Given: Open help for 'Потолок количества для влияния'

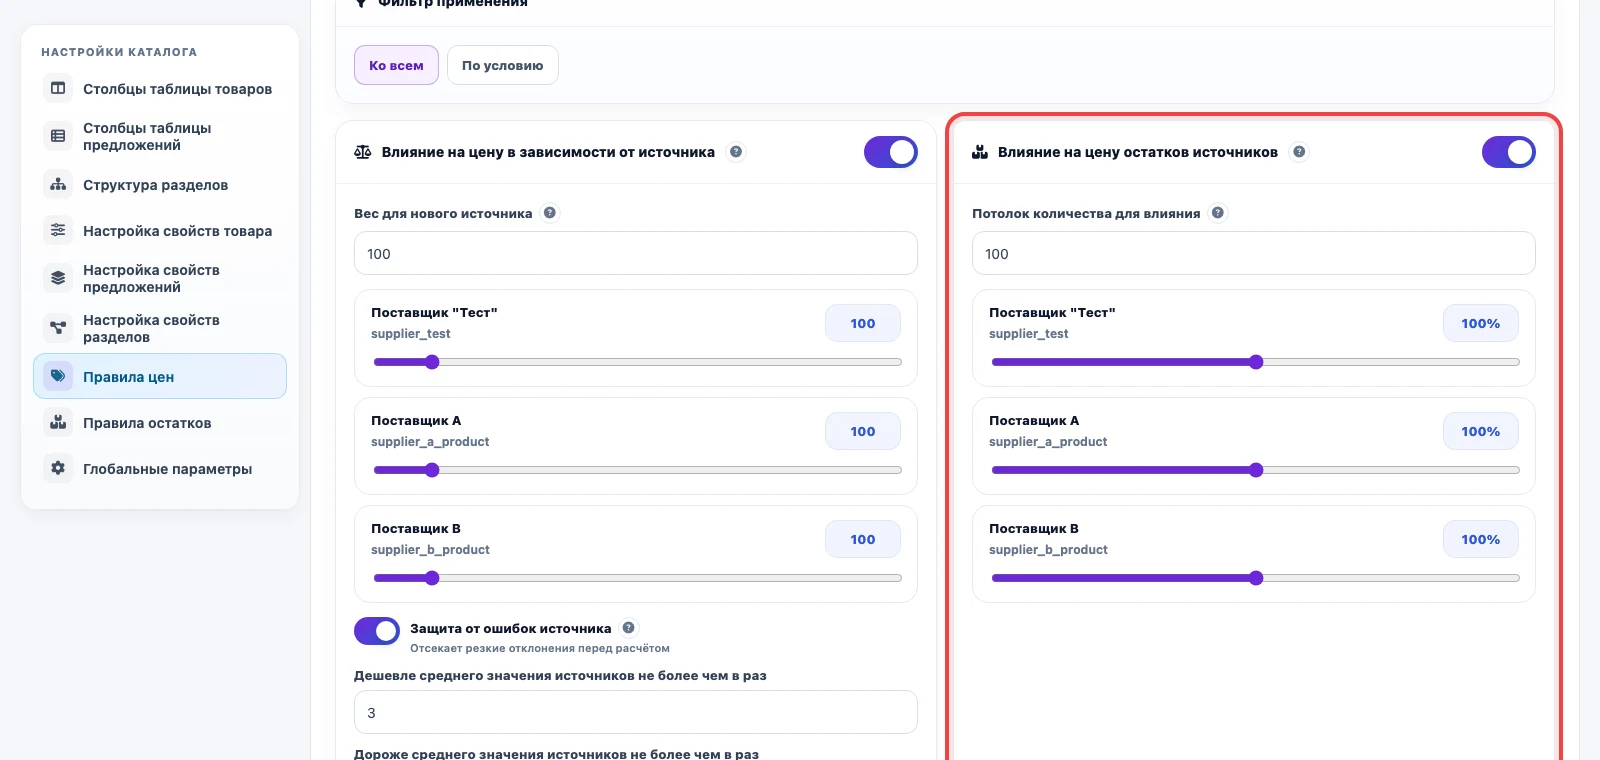Looking at the screenshot, I should pos(1218,212).
